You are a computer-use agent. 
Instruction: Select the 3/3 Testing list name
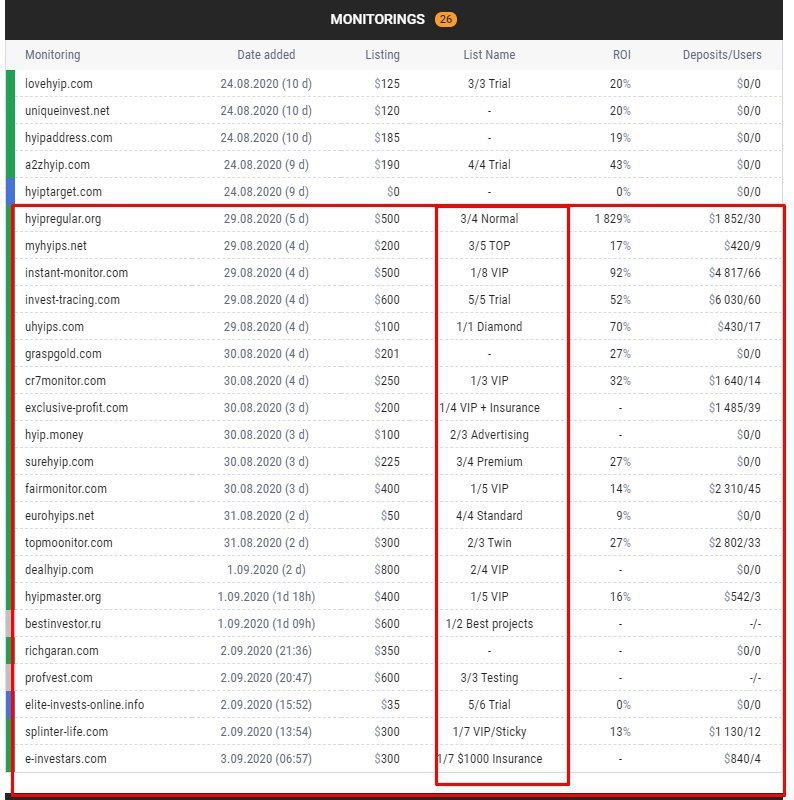tap(489, 678)
